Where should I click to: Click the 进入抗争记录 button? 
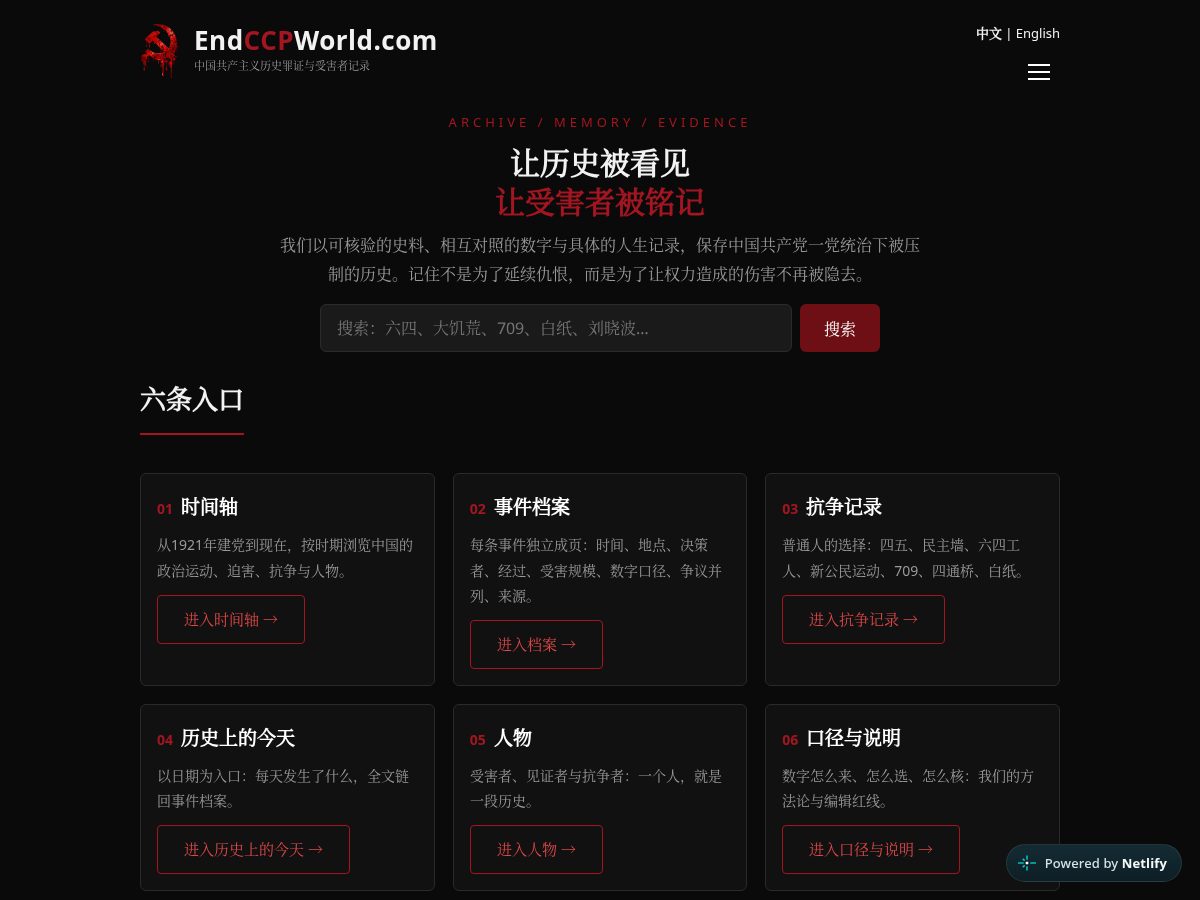click(863, 619)
